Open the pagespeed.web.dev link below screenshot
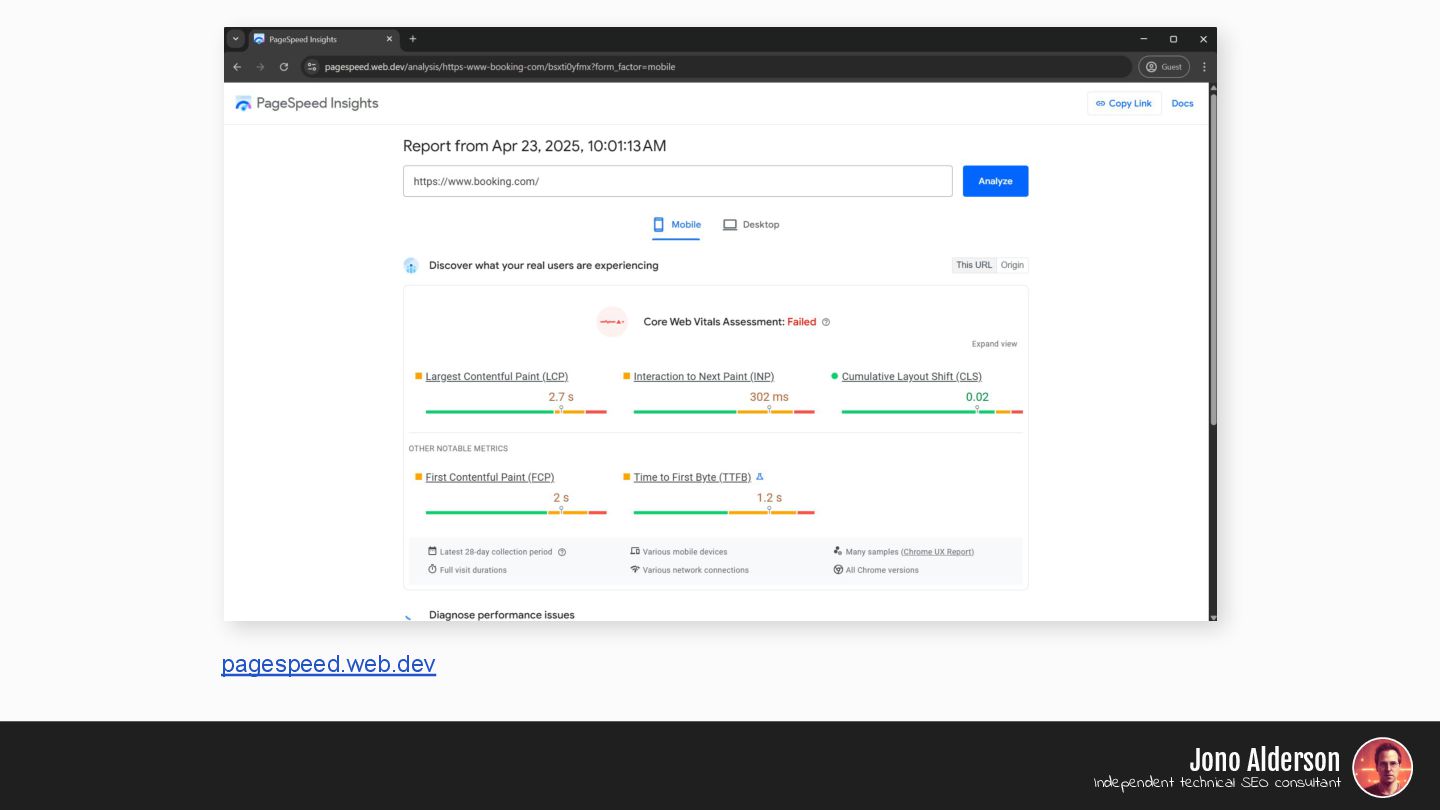 [328, 664]
